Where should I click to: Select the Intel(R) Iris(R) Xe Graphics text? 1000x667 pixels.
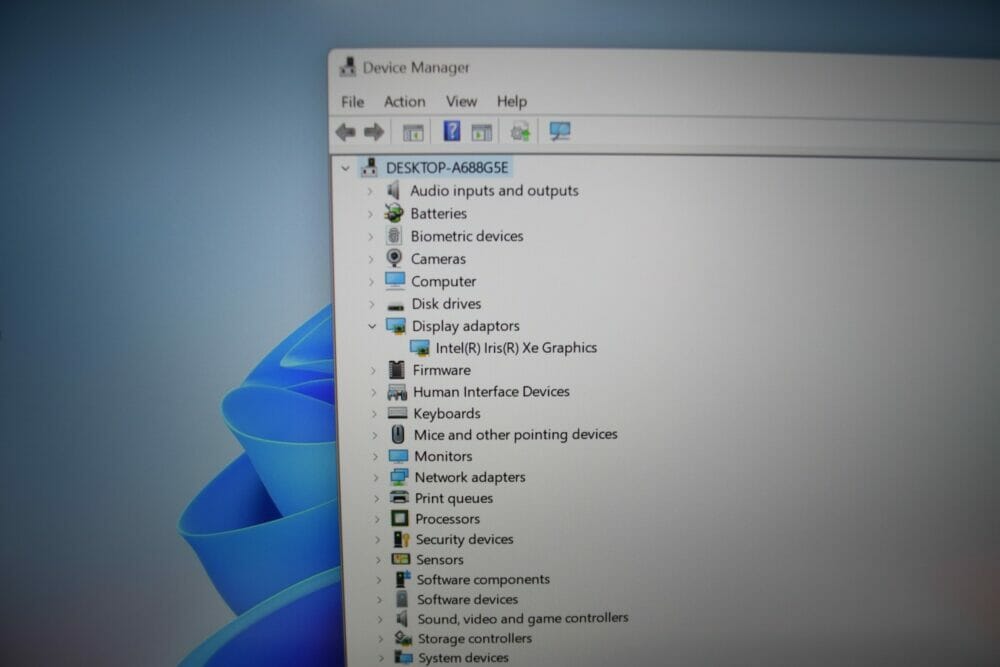coord(516,348)
